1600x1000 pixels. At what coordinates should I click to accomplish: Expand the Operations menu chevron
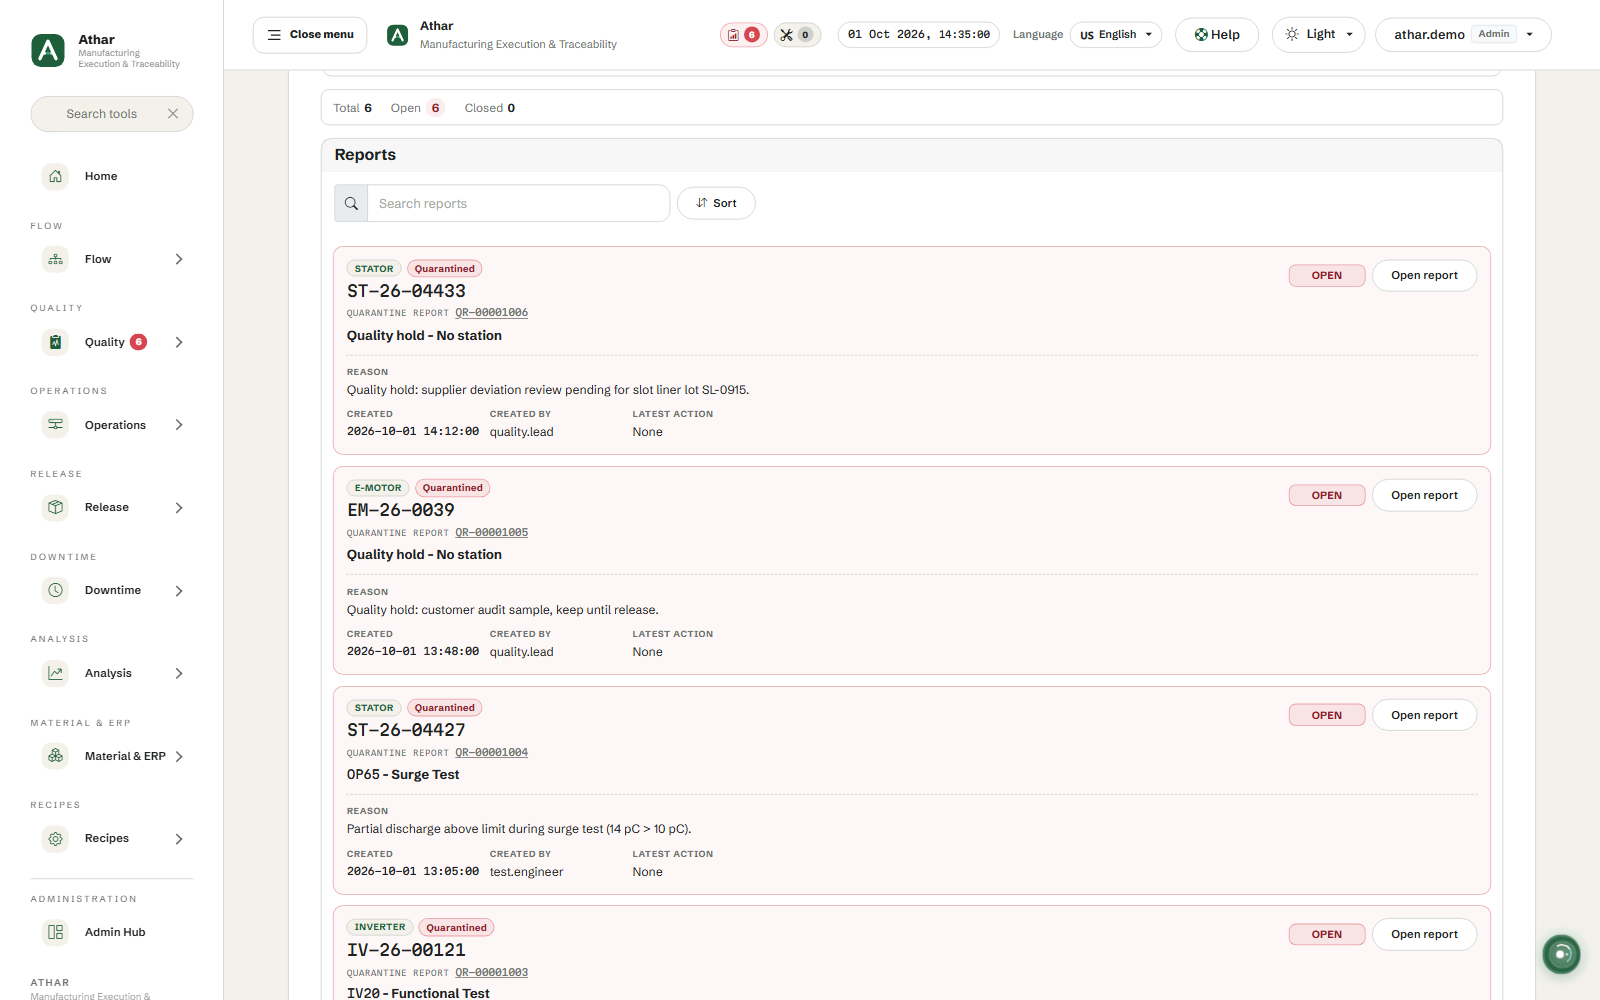(x=179, y=425)
